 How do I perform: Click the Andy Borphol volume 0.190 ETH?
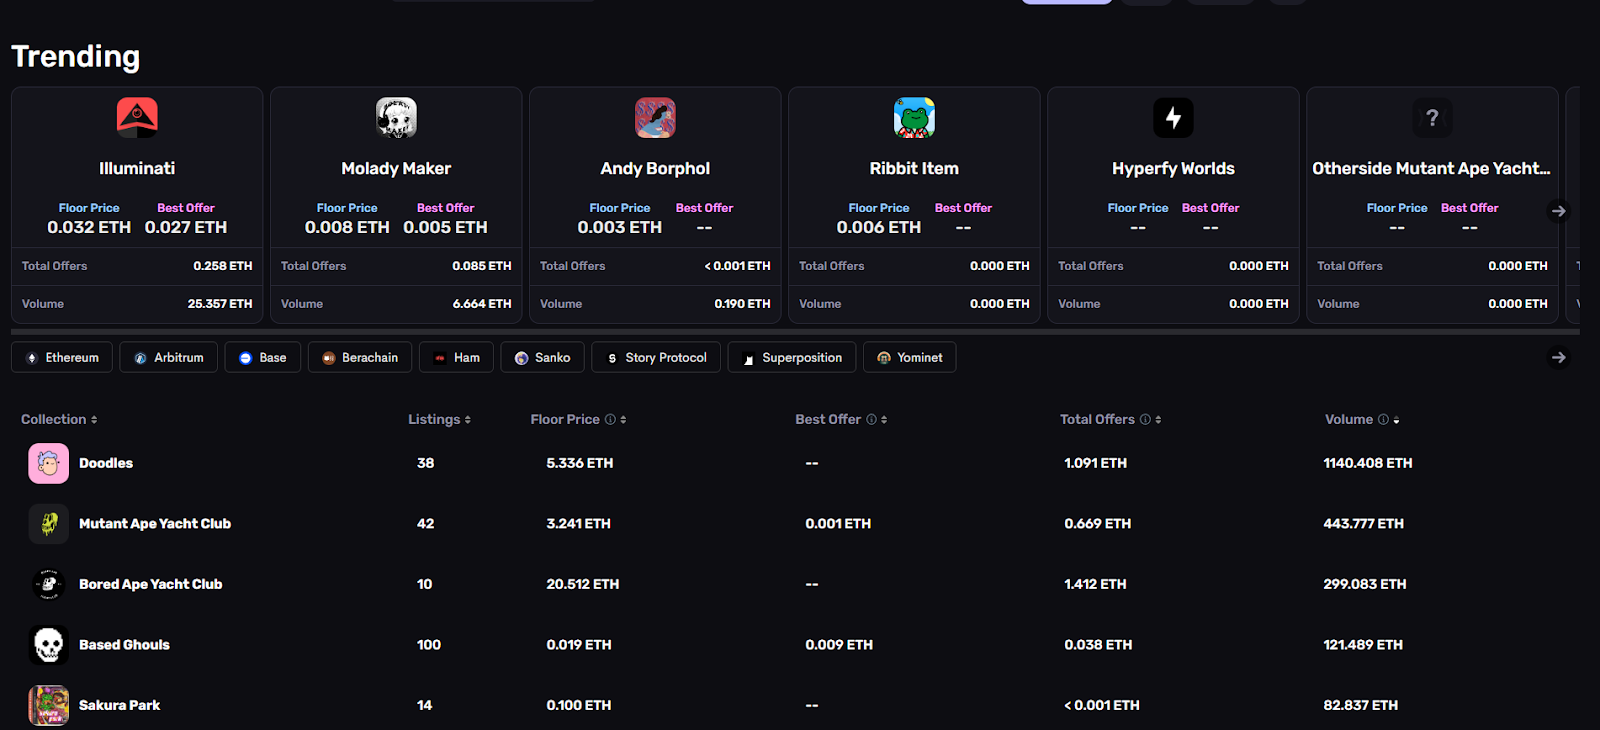click(x=742, y=304)
